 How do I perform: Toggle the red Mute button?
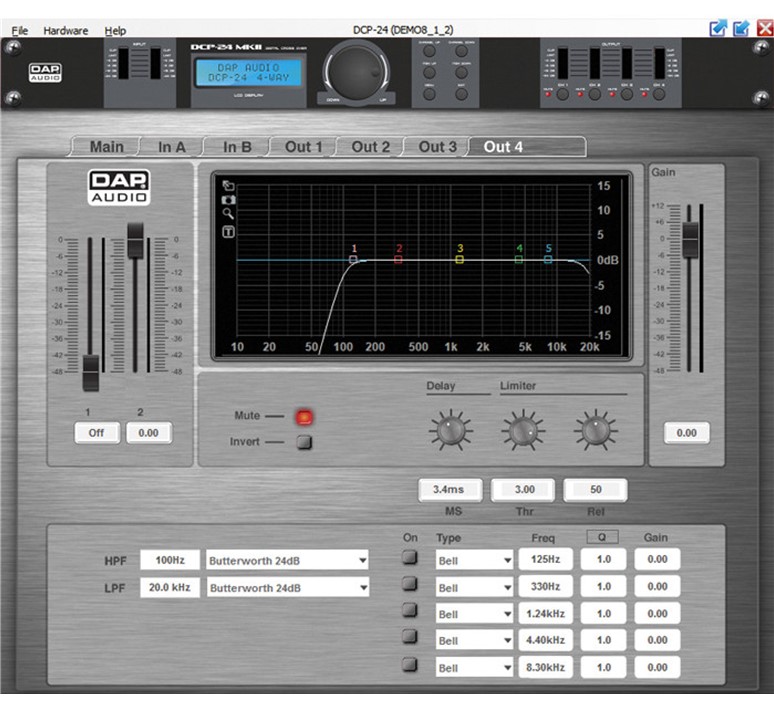click(303, 416)
